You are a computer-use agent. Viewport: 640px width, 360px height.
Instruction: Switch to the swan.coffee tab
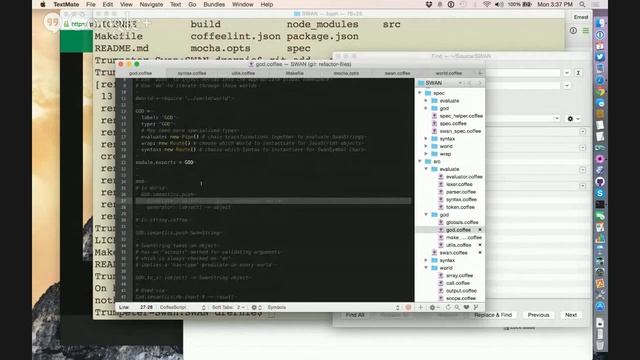[397, 73]
